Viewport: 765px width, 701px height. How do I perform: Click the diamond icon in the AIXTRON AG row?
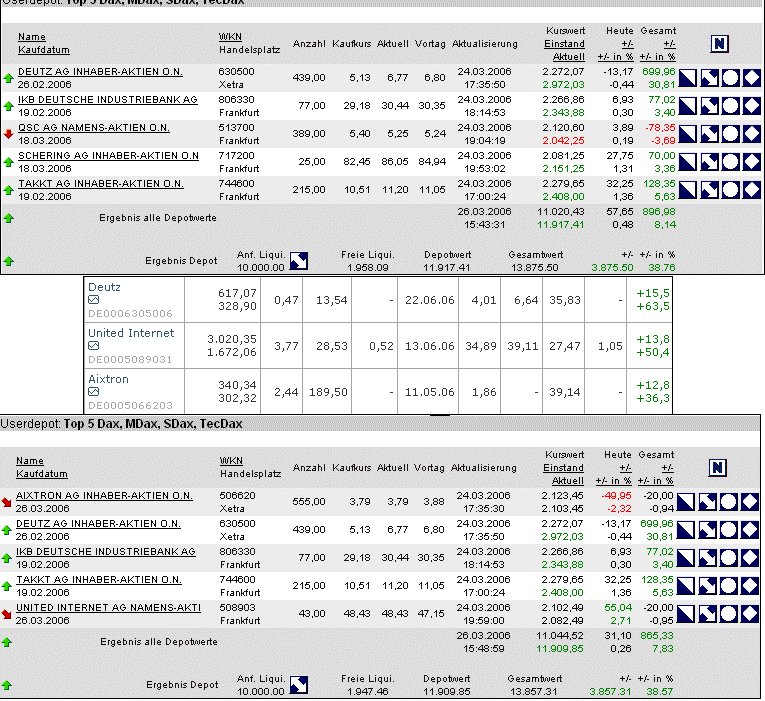[x=750, y=502]
